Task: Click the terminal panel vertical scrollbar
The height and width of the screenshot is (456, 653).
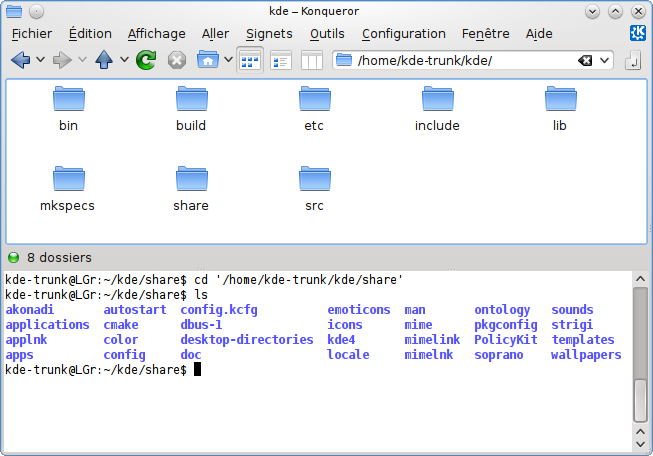Action: tap(640, 350)
